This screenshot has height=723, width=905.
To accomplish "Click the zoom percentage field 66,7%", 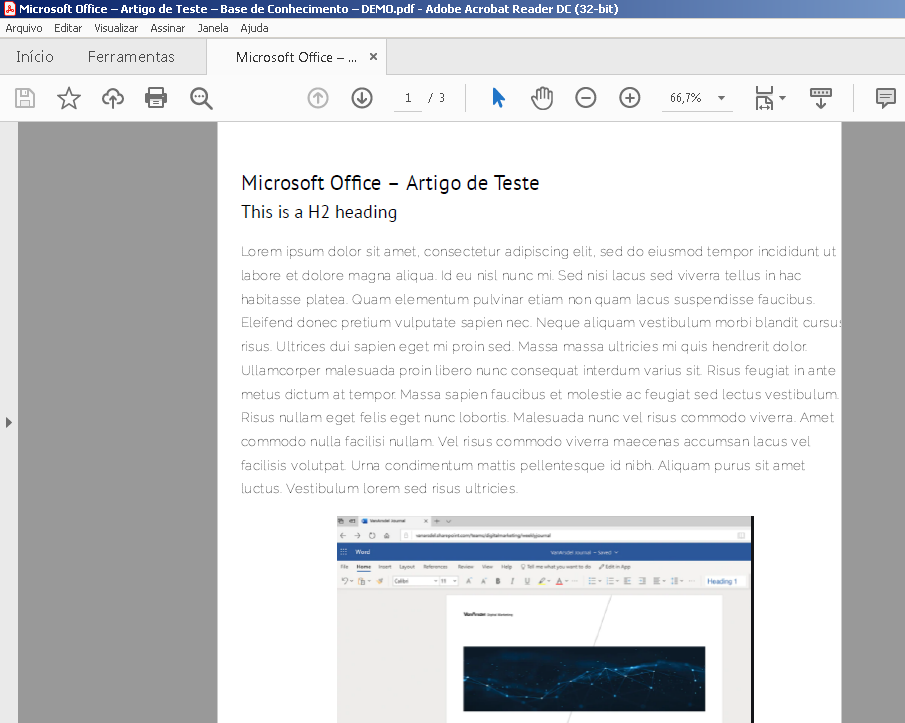I will pos(686,98).
